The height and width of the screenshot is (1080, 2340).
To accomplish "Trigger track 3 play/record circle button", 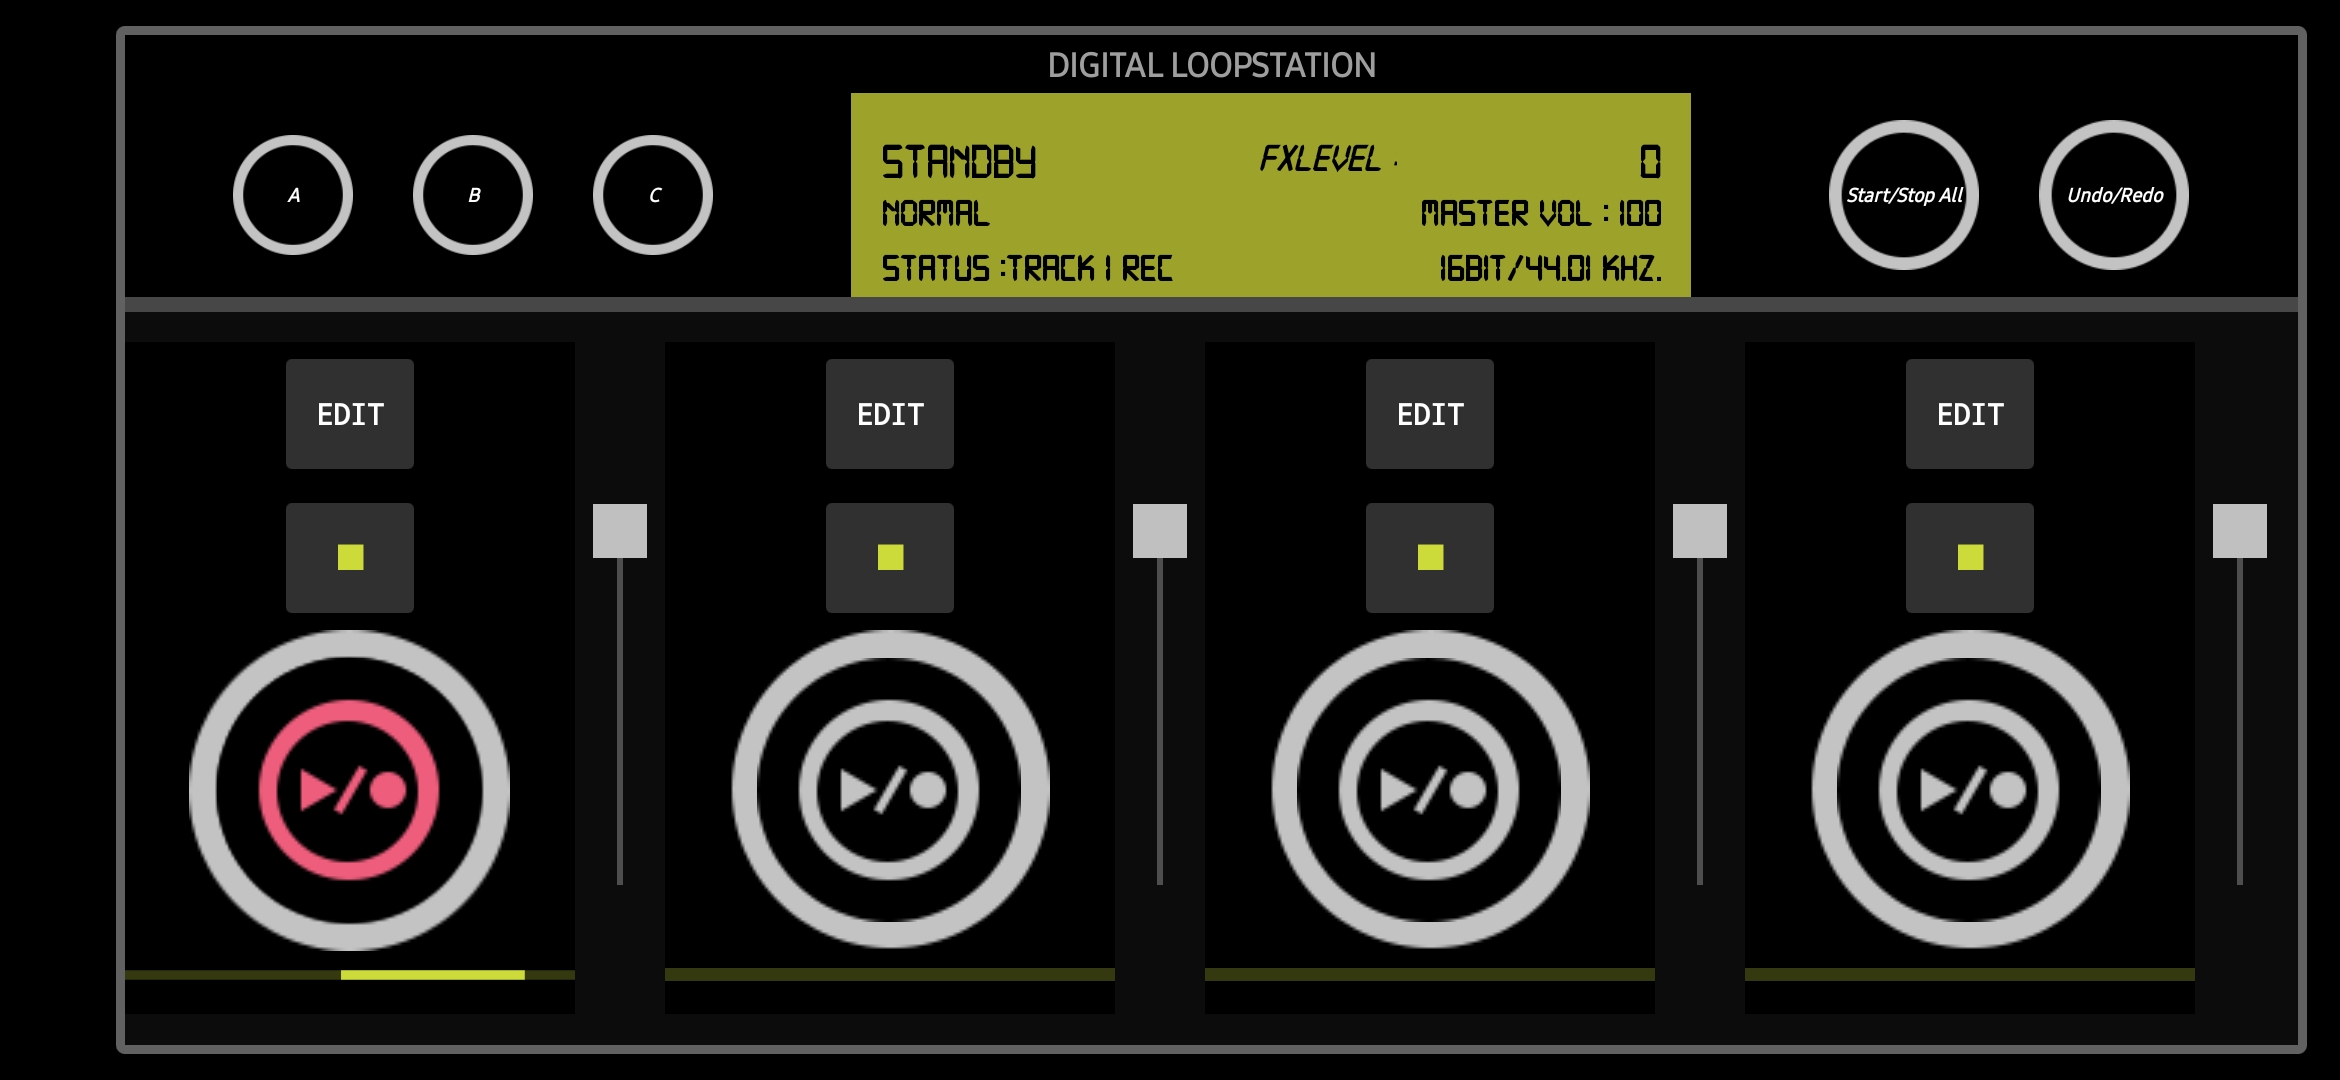I will tap(1430, 790).
